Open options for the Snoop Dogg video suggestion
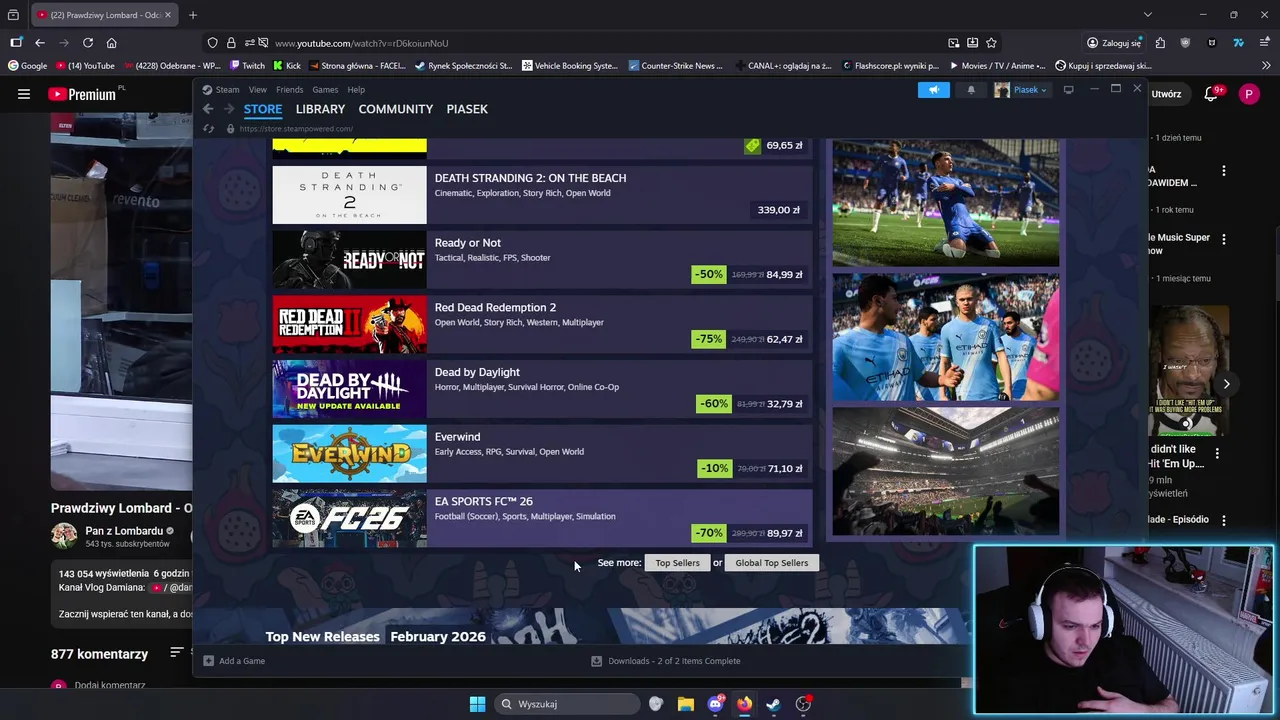 [x=1217, y=454]
